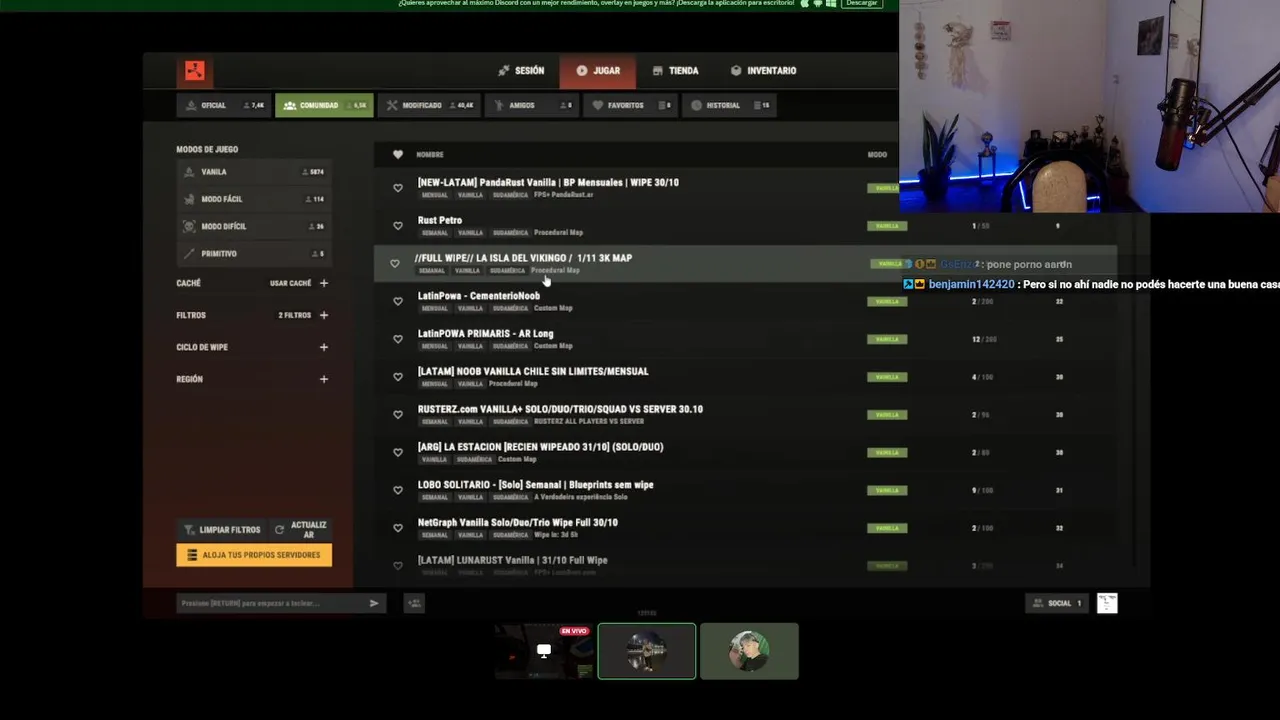Favorite ARG LA ESTACION server heart

coord(398,453)
